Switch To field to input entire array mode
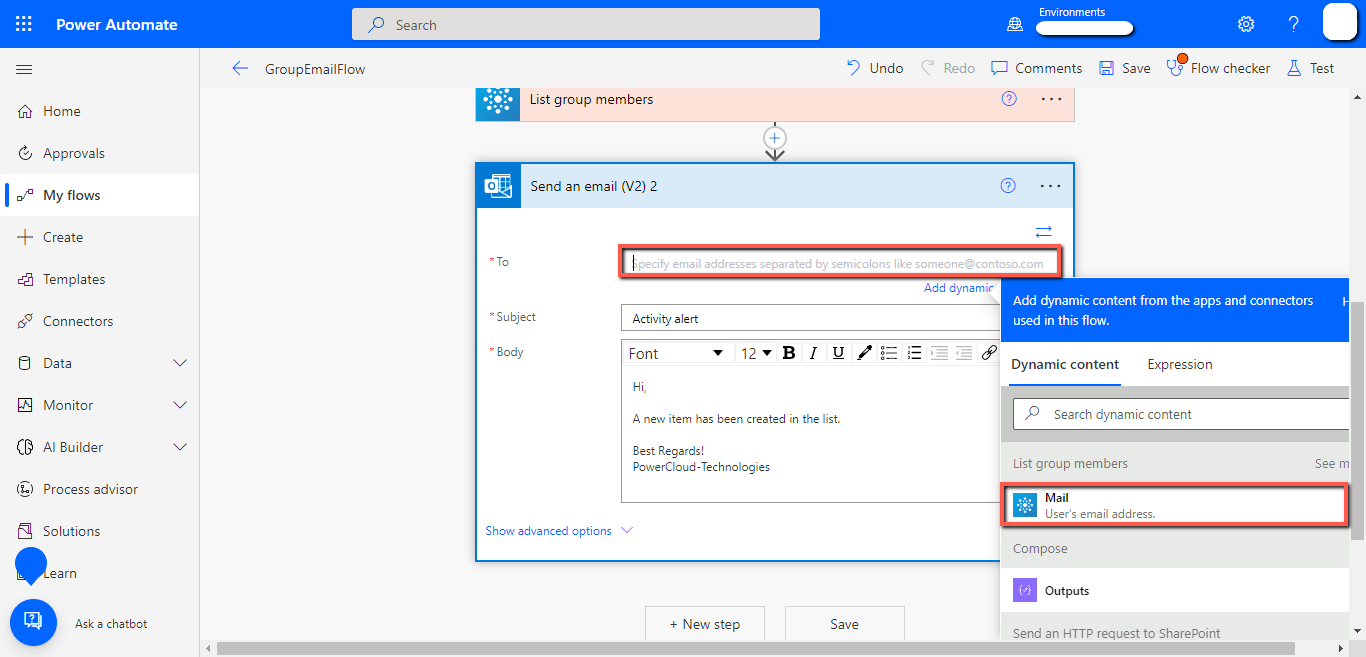 [1043, 232]
